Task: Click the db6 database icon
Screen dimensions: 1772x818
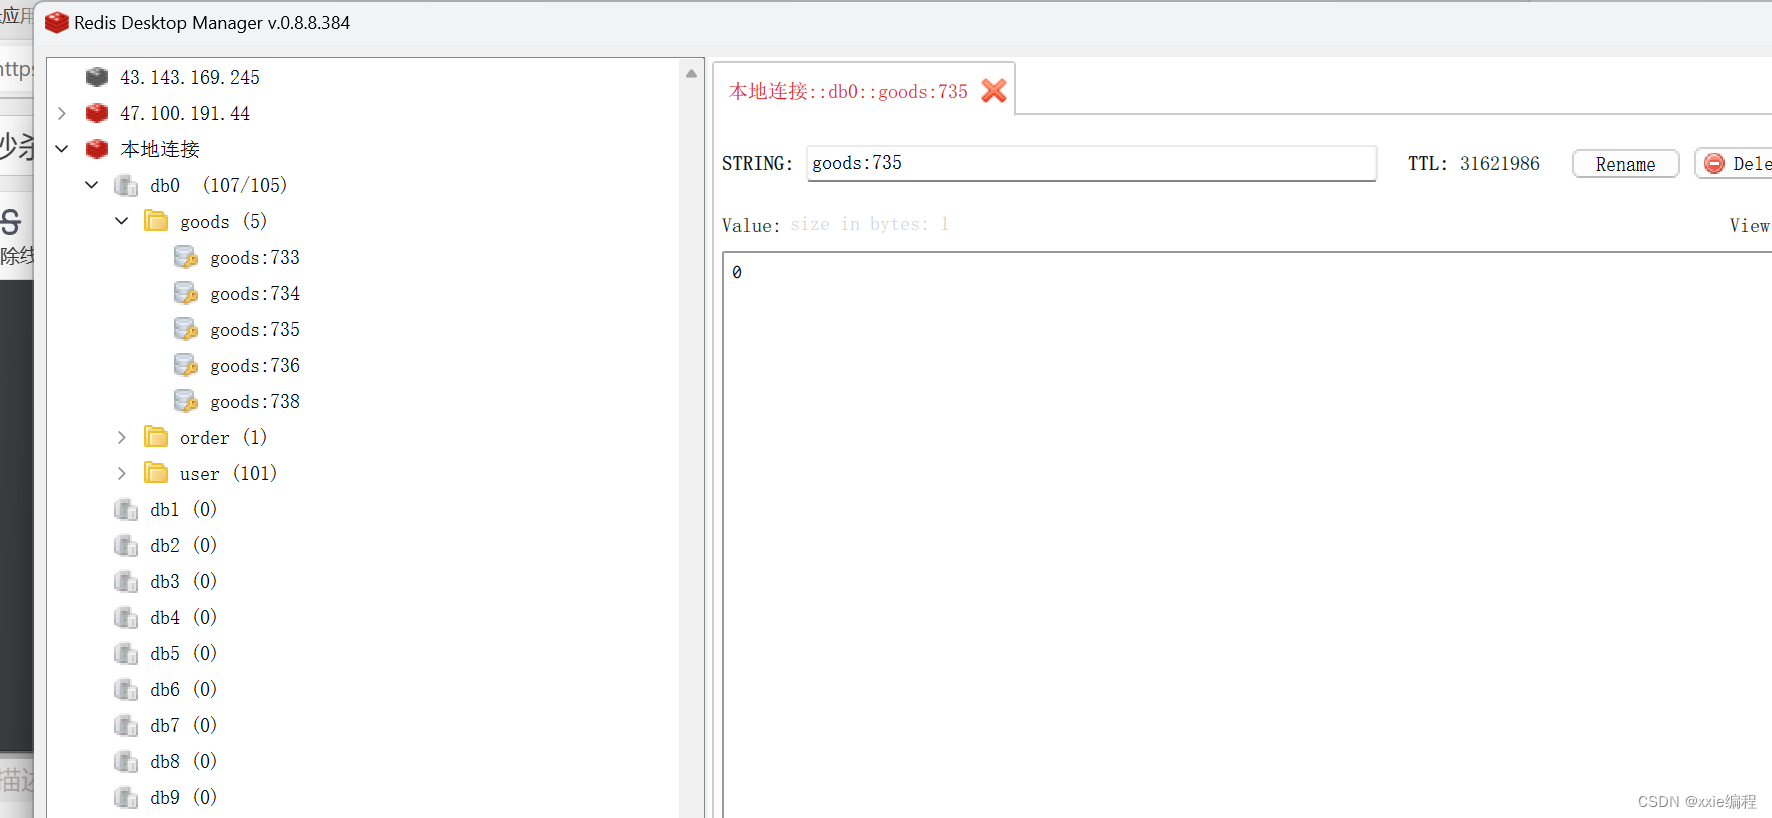Action: tap(126, 689)
